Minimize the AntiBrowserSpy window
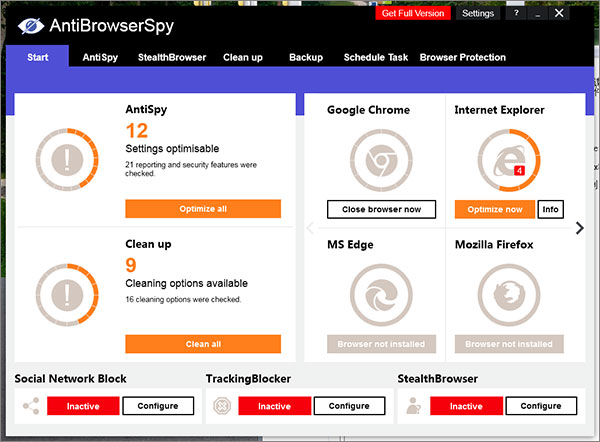 [x=538, y=13]
